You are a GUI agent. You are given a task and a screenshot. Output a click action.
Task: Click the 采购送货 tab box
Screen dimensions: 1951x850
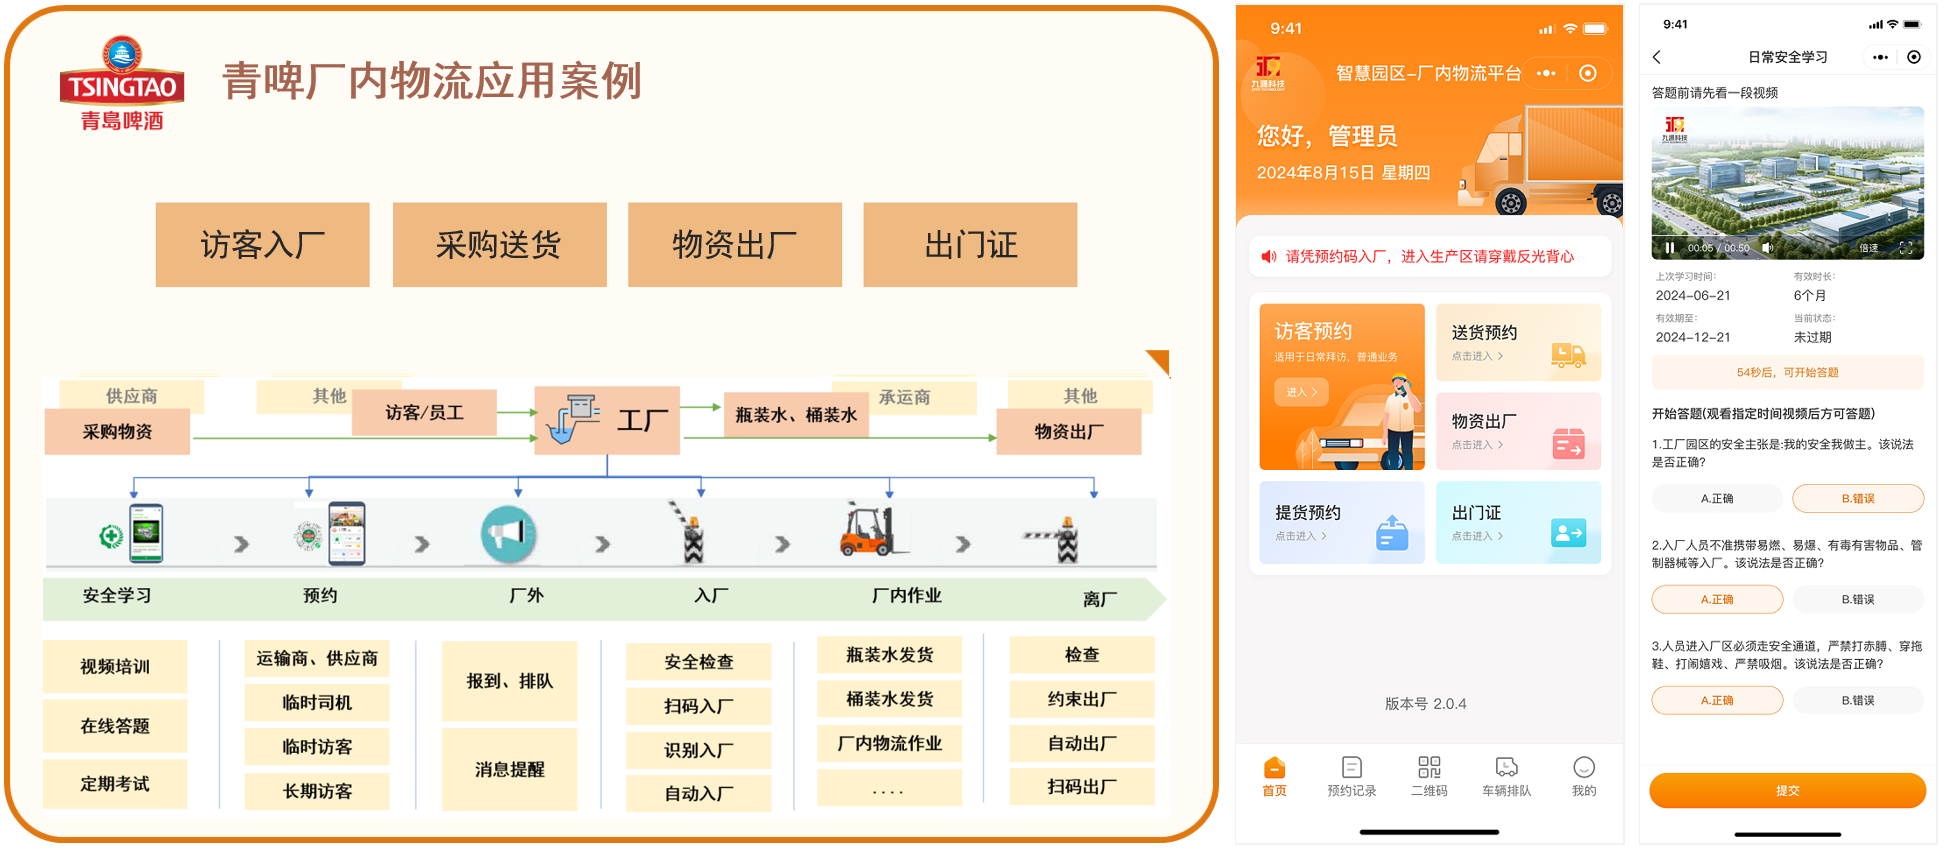pyautogui.click(x=500, y=245)
